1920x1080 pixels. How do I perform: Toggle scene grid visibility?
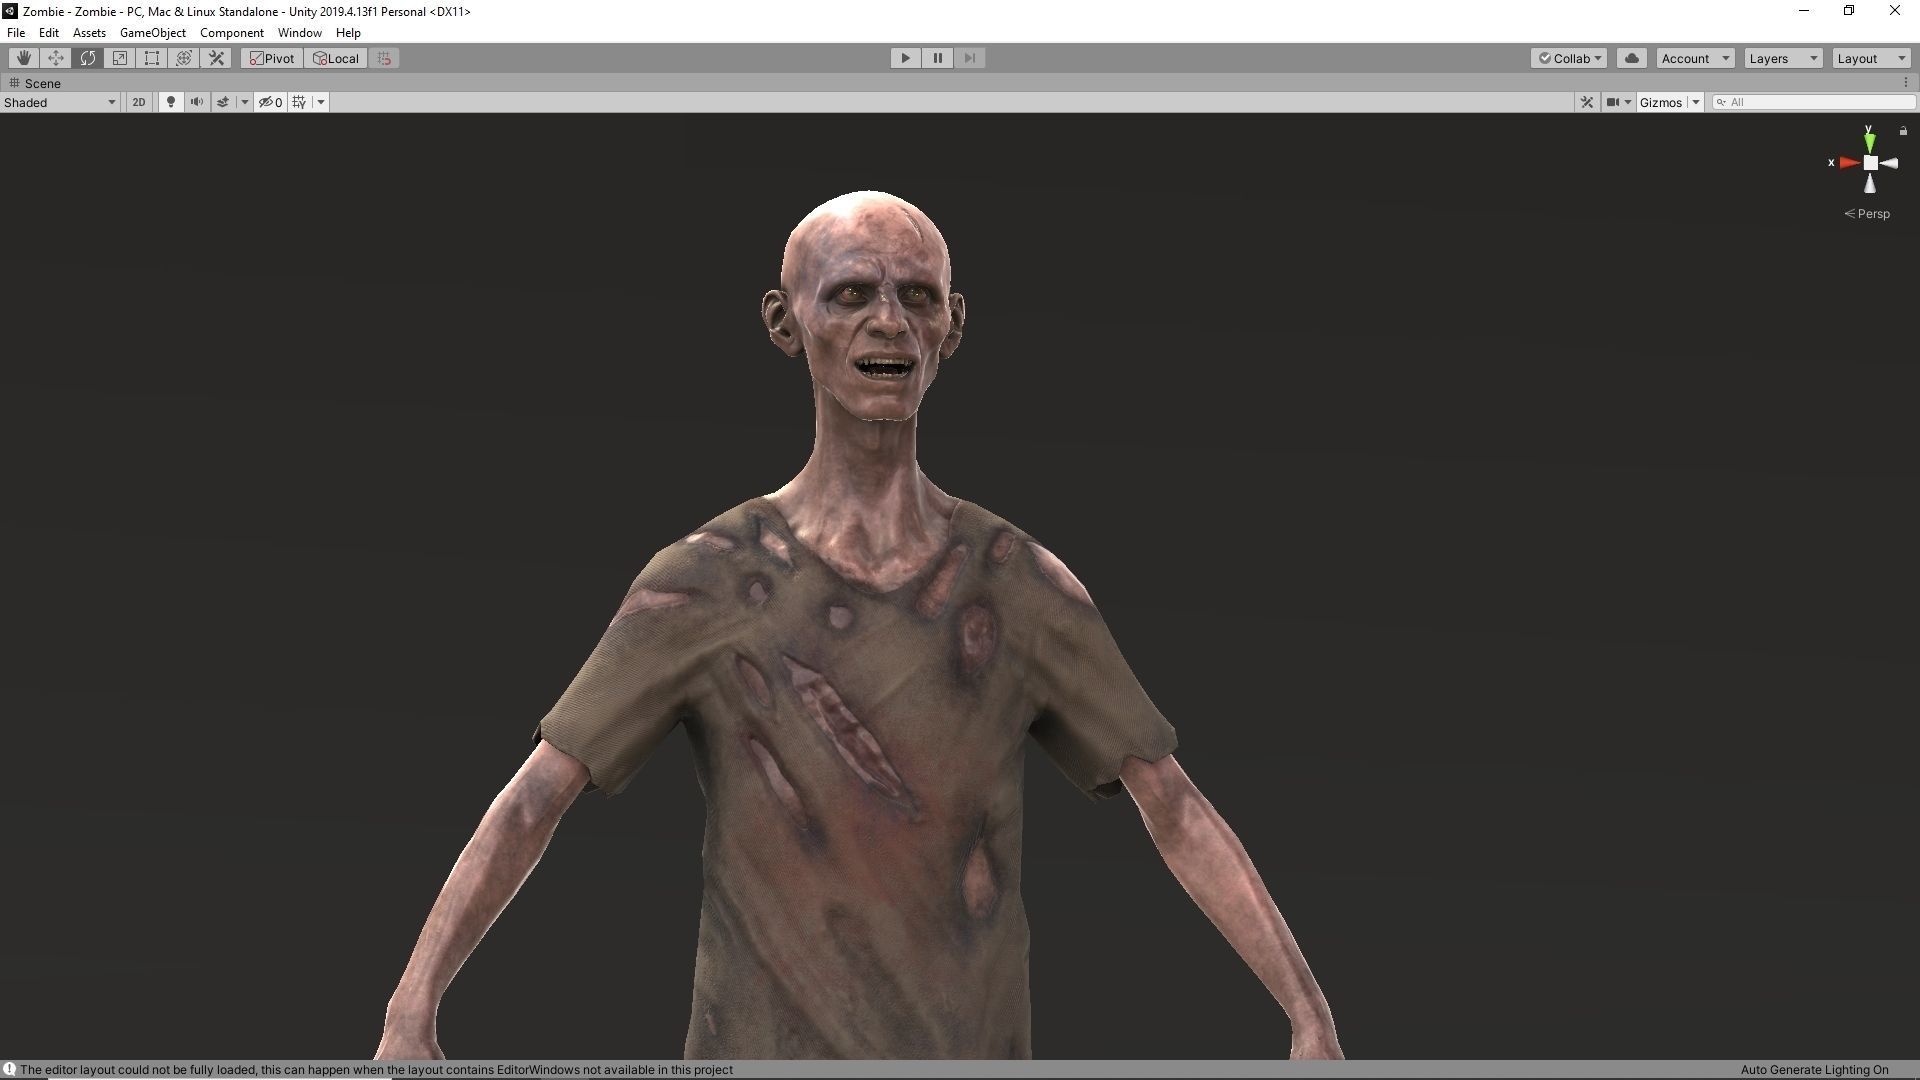click(299, 102)
